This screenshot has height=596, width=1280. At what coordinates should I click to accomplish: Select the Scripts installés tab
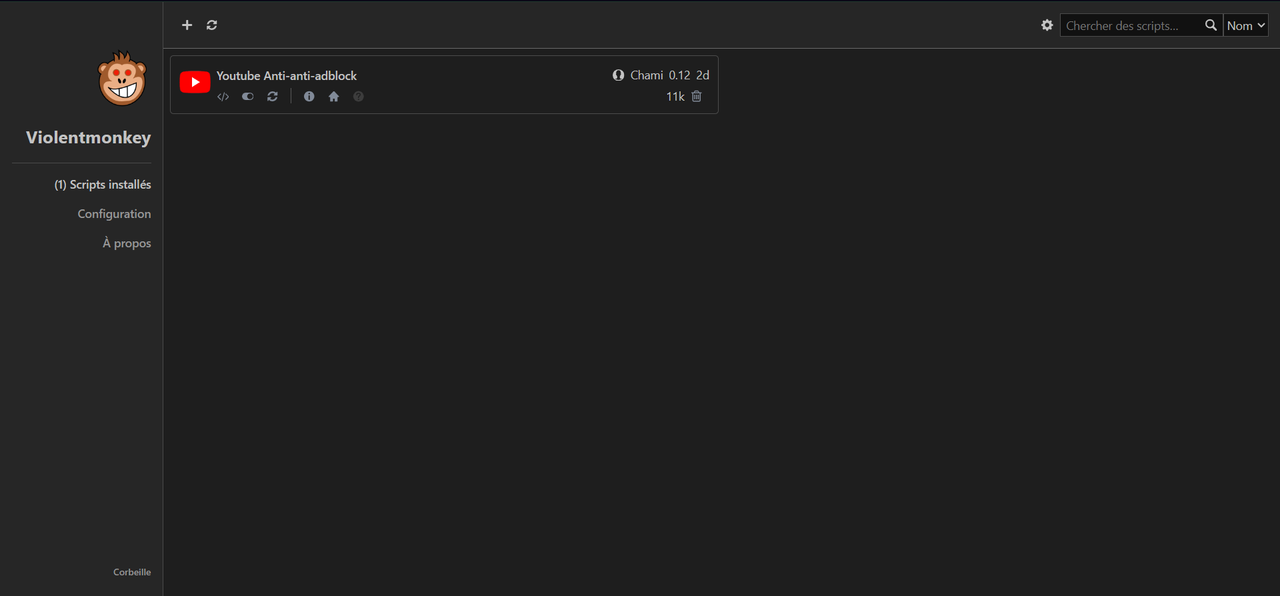pyautogui.click(x=103, y=185)
